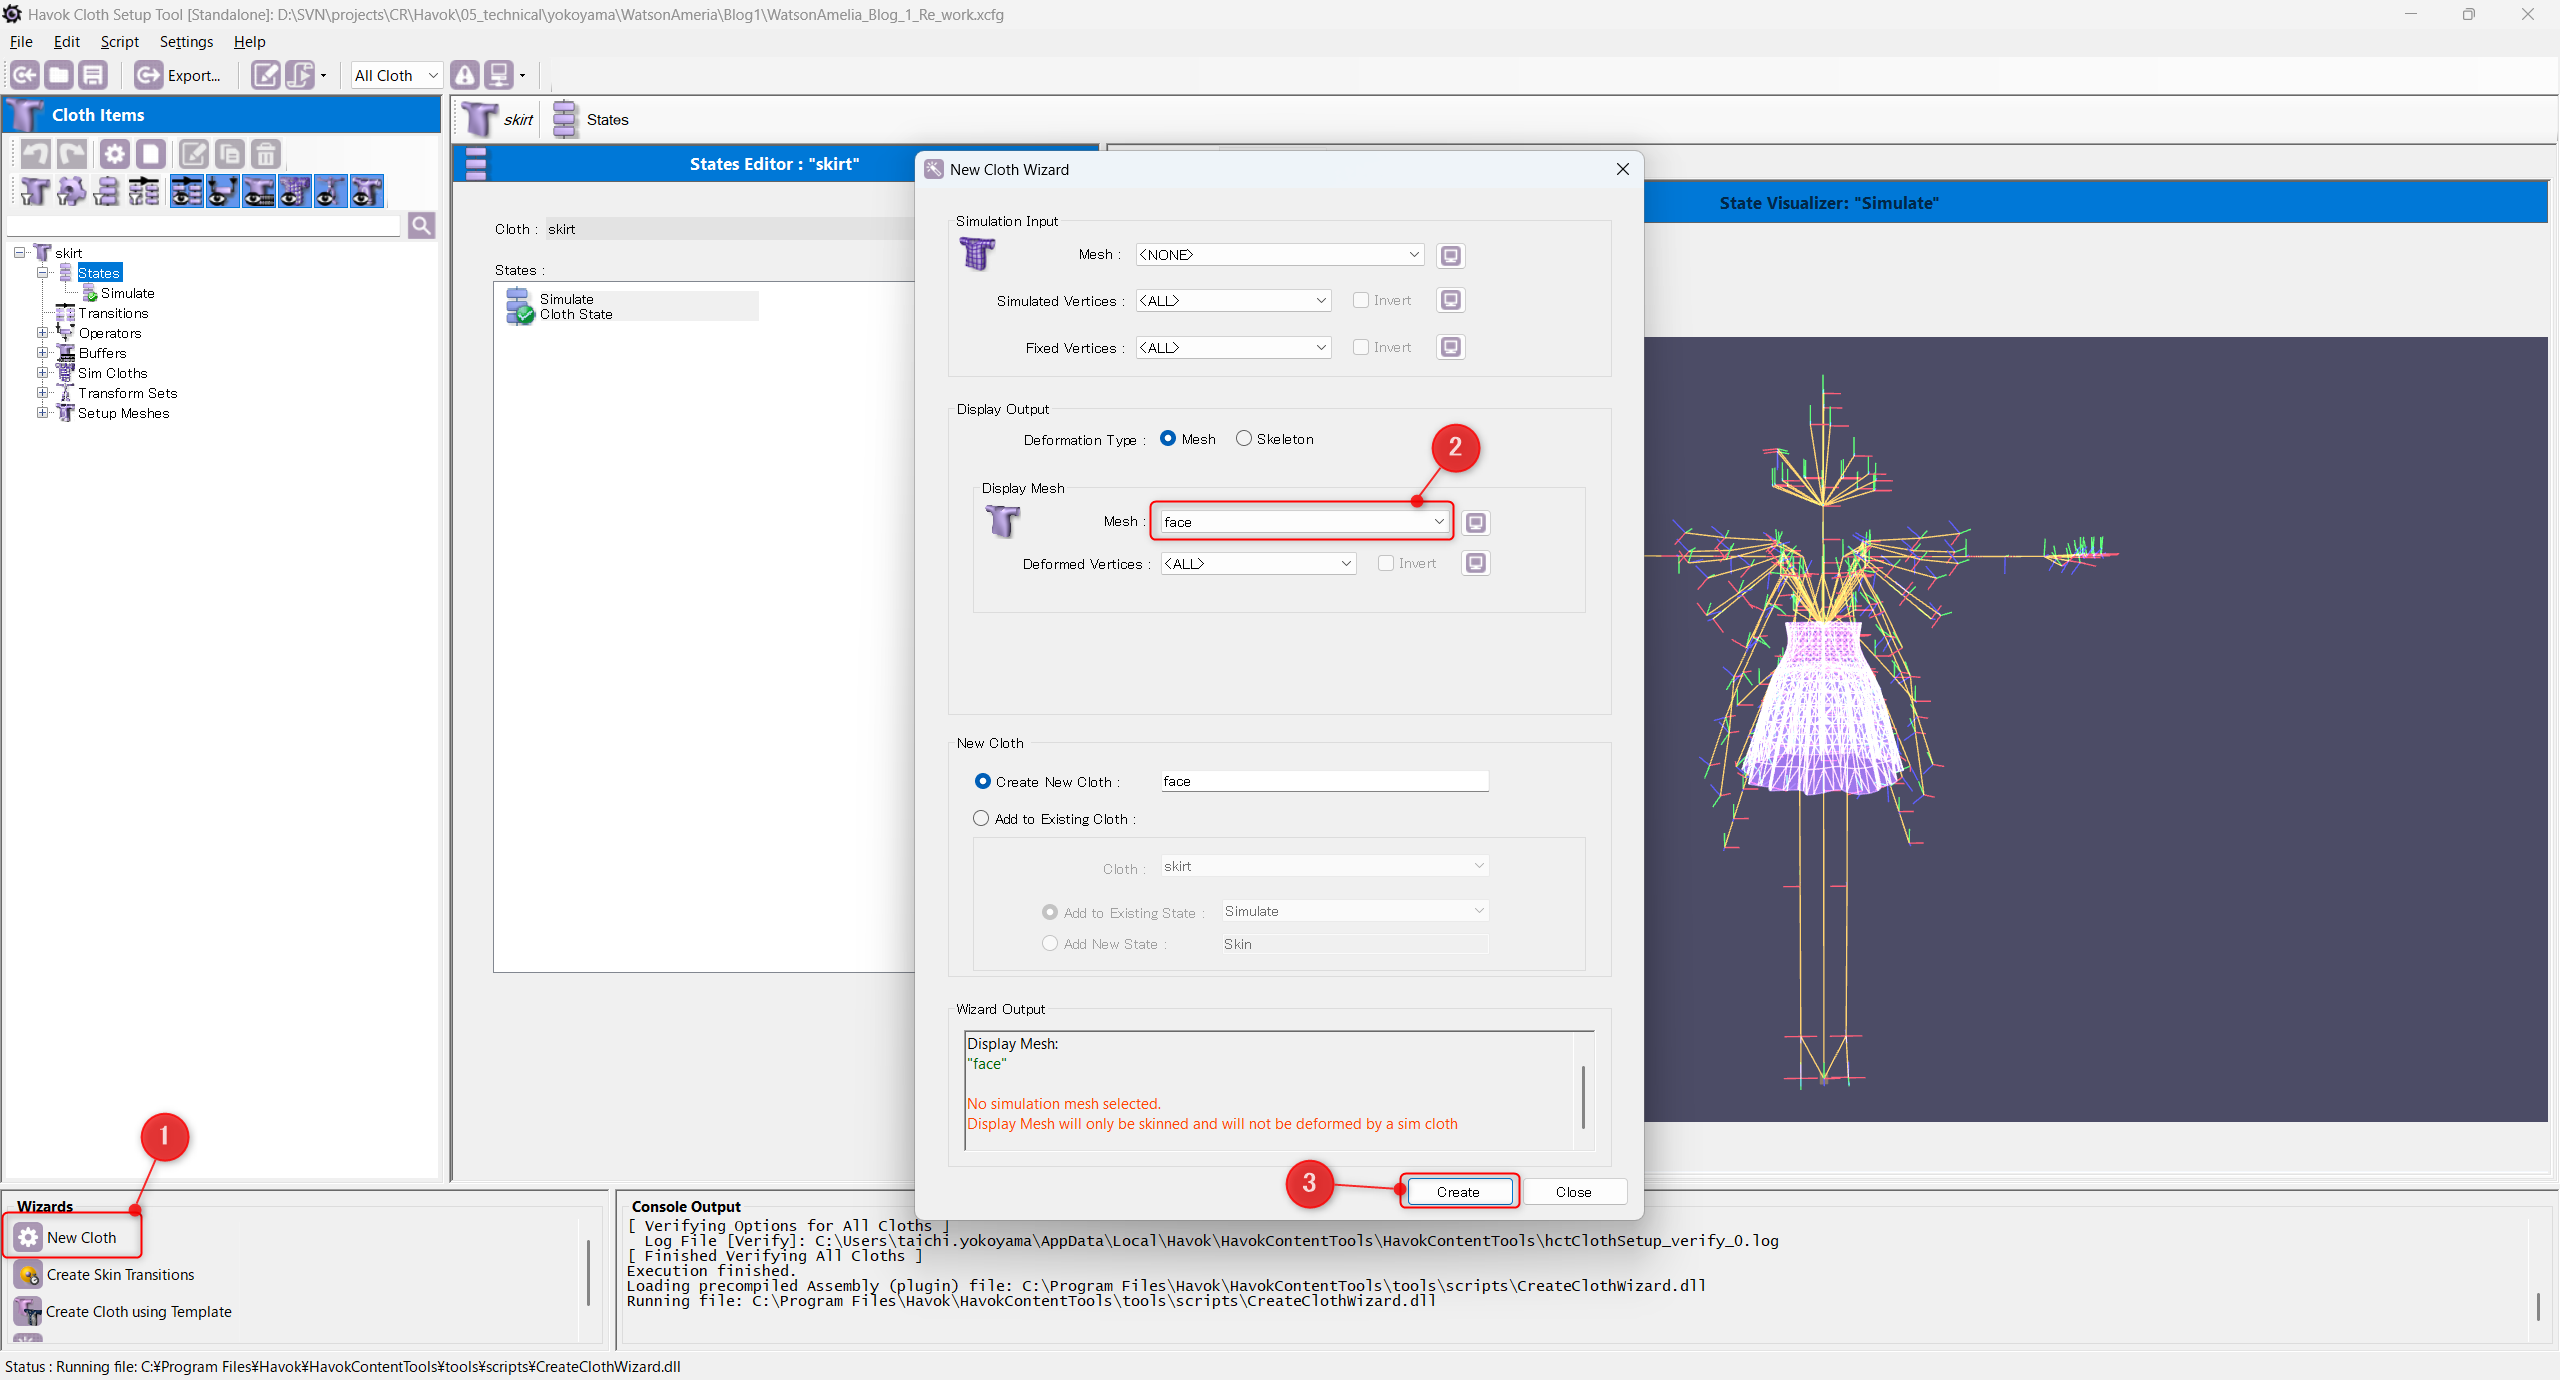This screenshot has width=2560, height=1380.
Task: Click the stacked states funnel filter icon
Action: click(107, 191)
